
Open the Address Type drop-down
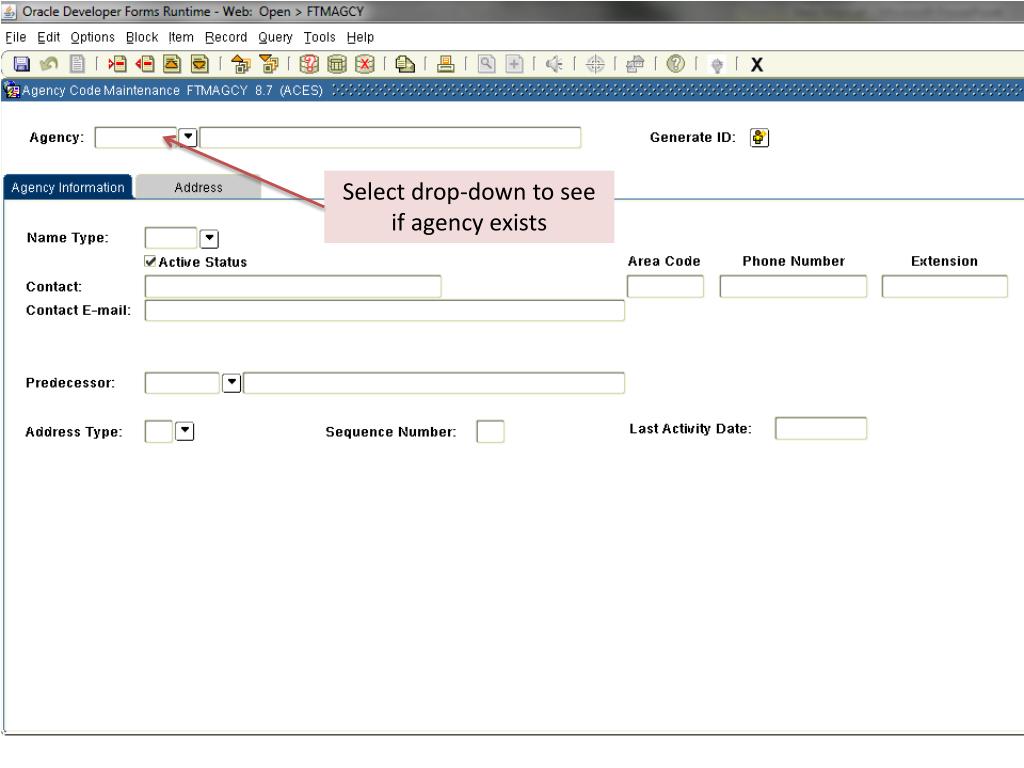point(185,431)
